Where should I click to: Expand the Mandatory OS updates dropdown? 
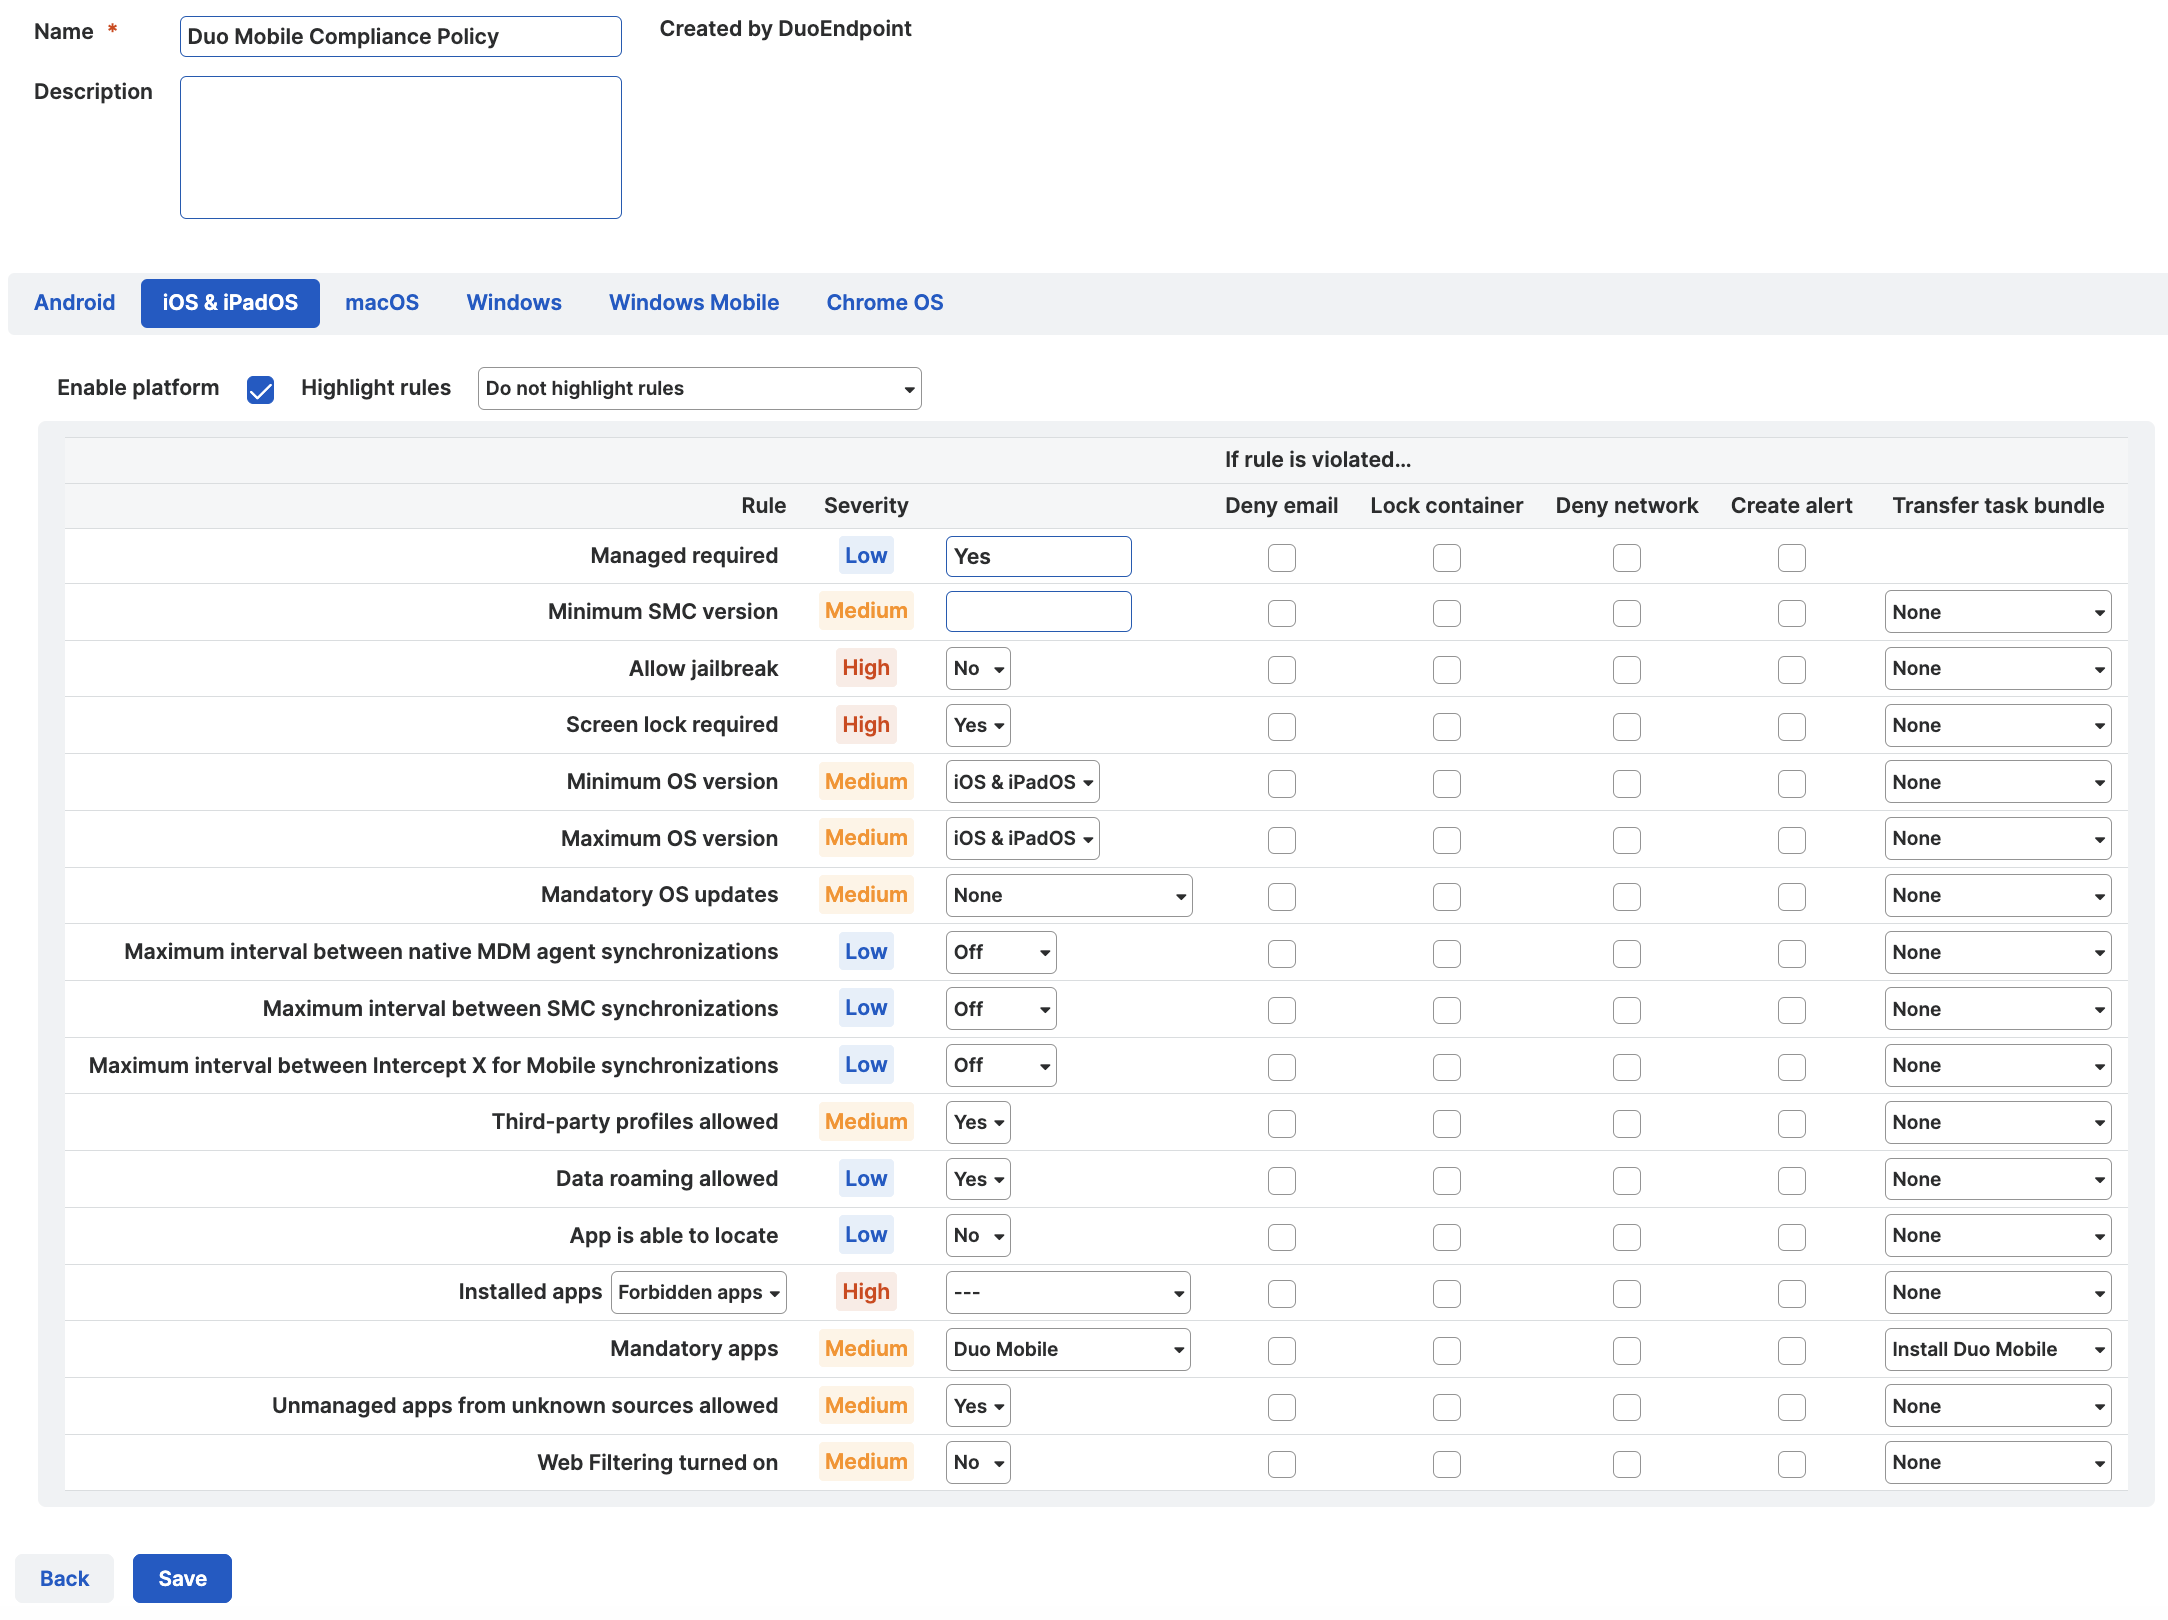[1068, 895]
